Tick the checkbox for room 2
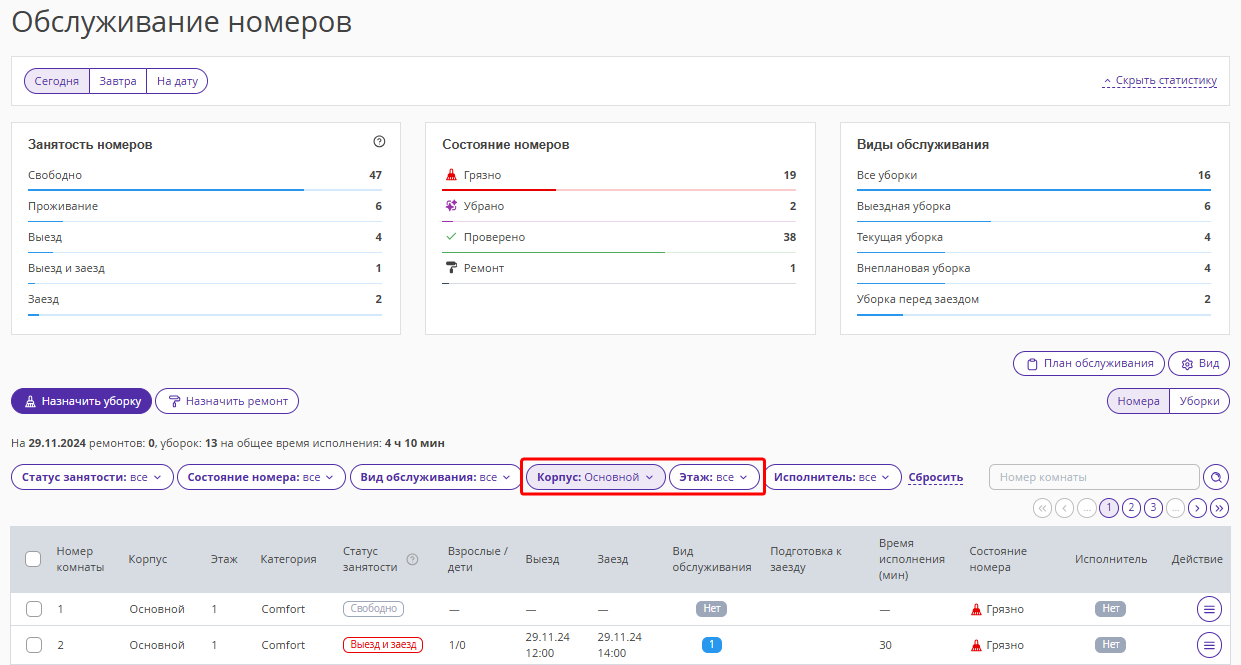 click(x=34, y=645)
